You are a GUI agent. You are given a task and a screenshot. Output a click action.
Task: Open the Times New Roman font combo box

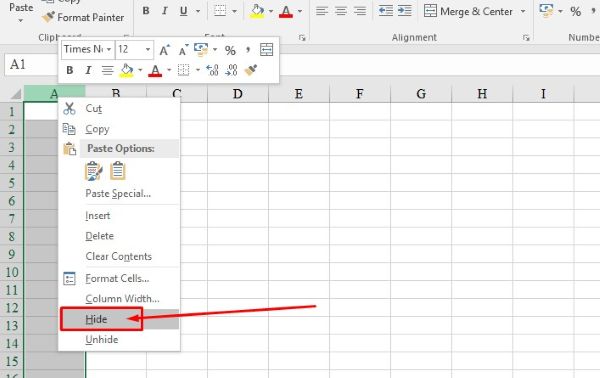88,49
